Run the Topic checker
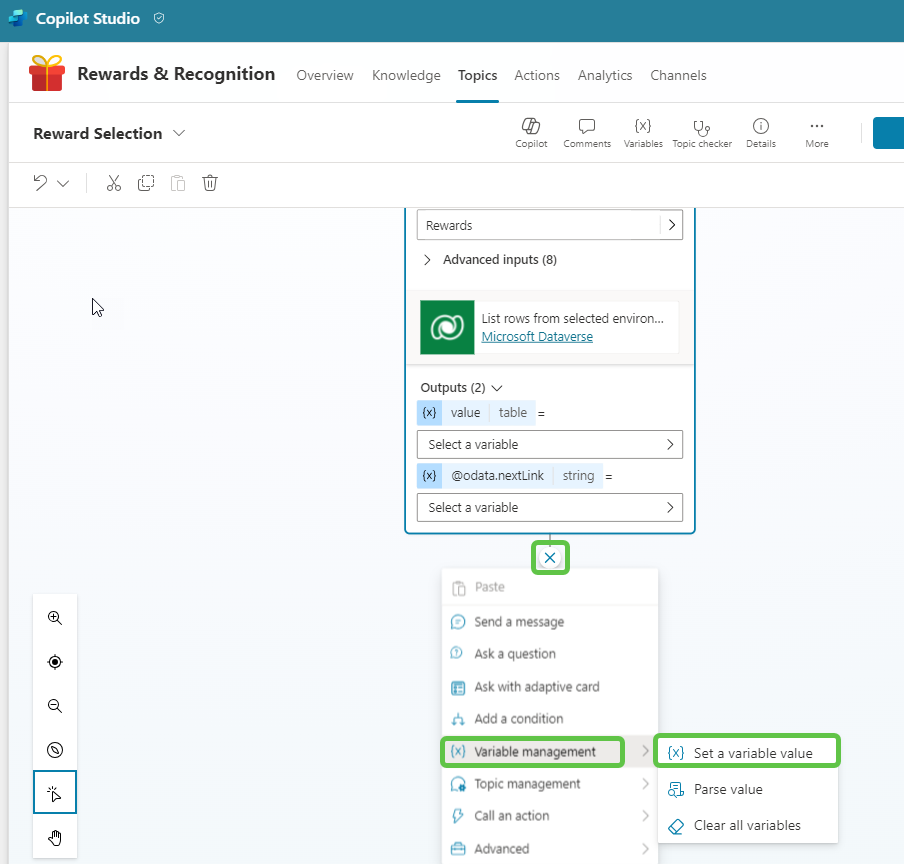 (x=702, y=132)
